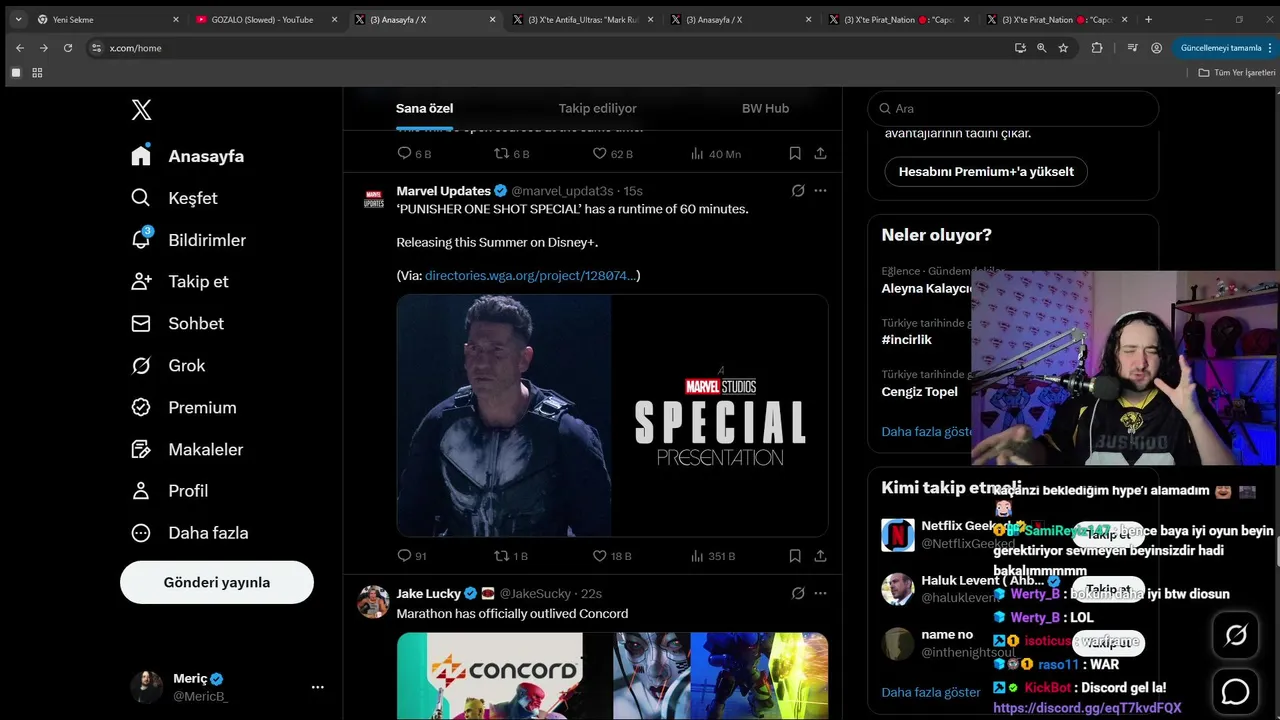
Task: Open browser tab search dropdown
Action: (x=18, y=19)
